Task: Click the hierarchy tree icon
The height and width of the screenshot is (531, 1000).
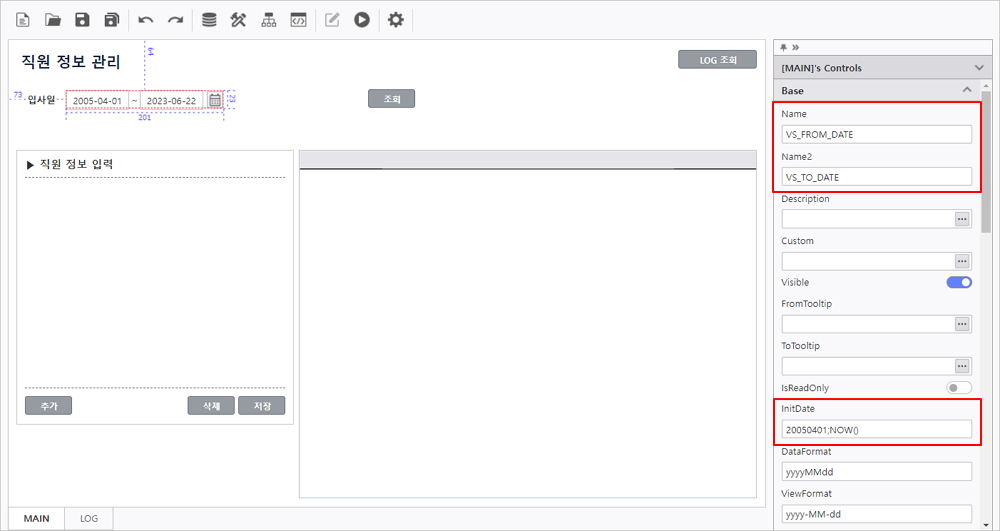Action: pyautogui.click(x=268, y=20)
